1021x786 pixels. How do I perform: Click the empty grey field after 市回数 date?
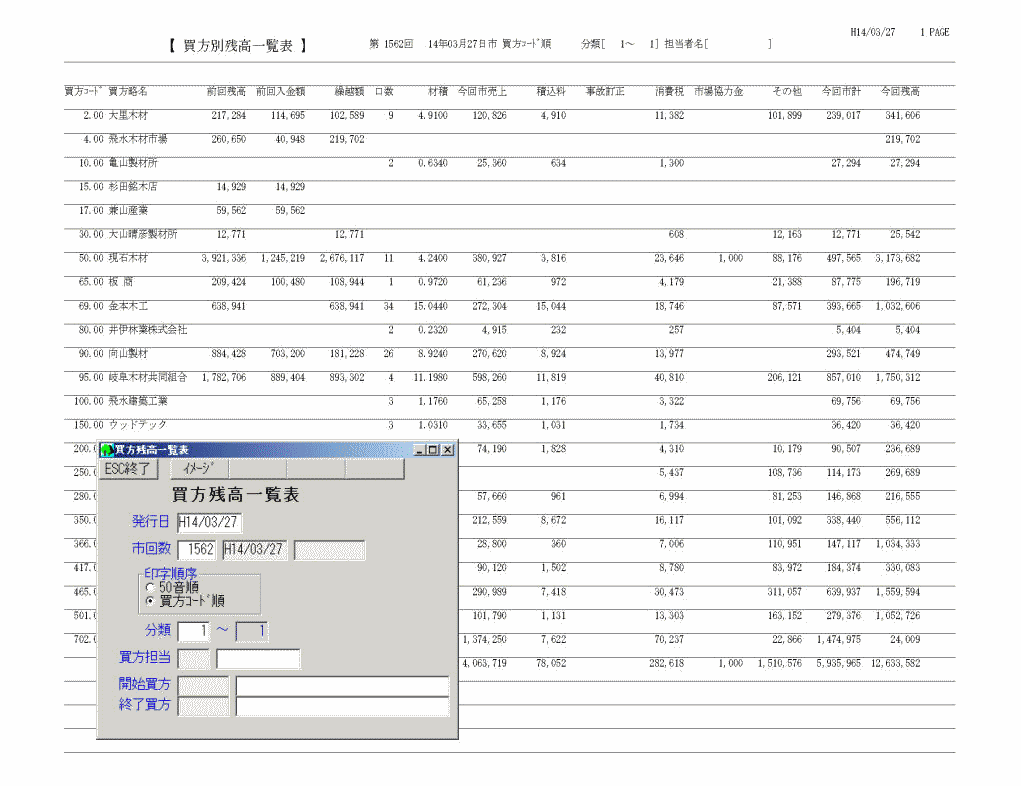(329, 550)
